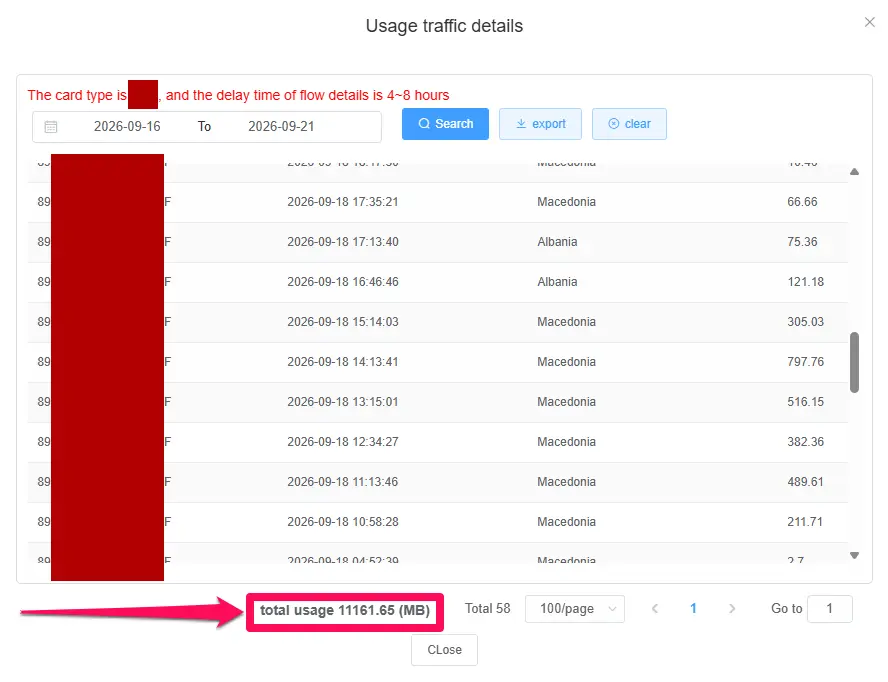Click Albania in the 17:13:40 row

coord(557,242)
